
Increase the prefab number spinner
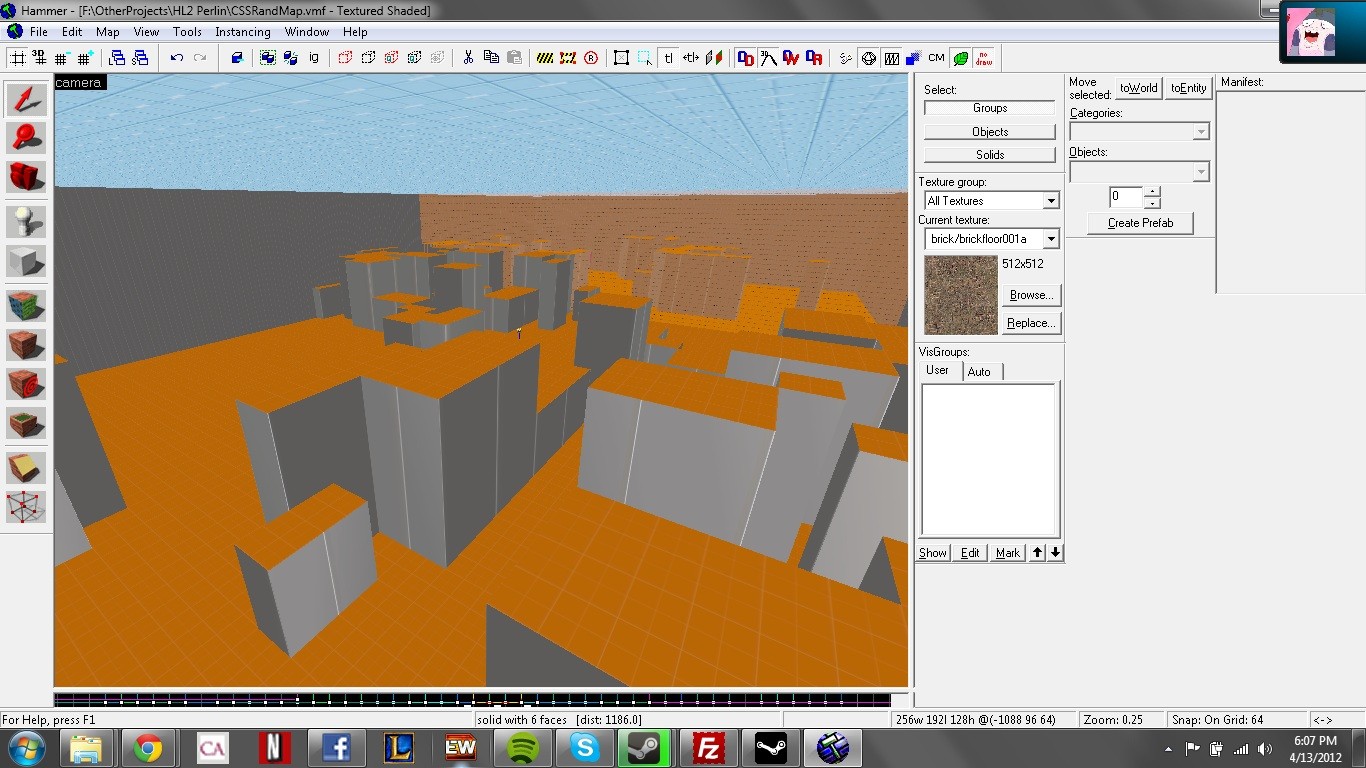pos(1151,191)
